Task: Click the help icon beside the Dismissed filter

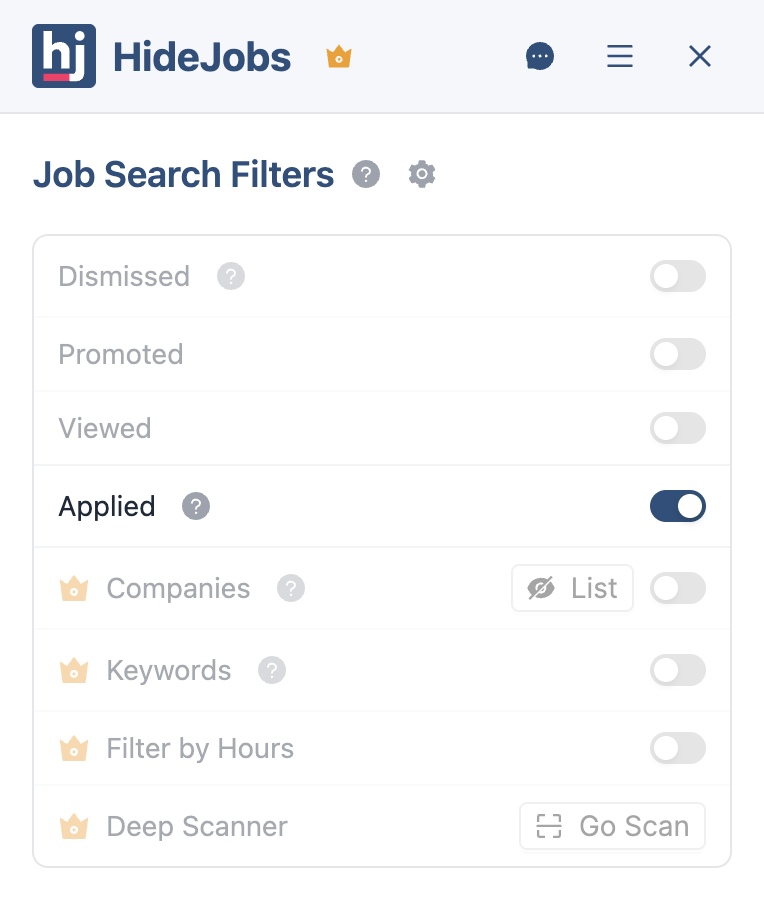Action: (231, 276)
